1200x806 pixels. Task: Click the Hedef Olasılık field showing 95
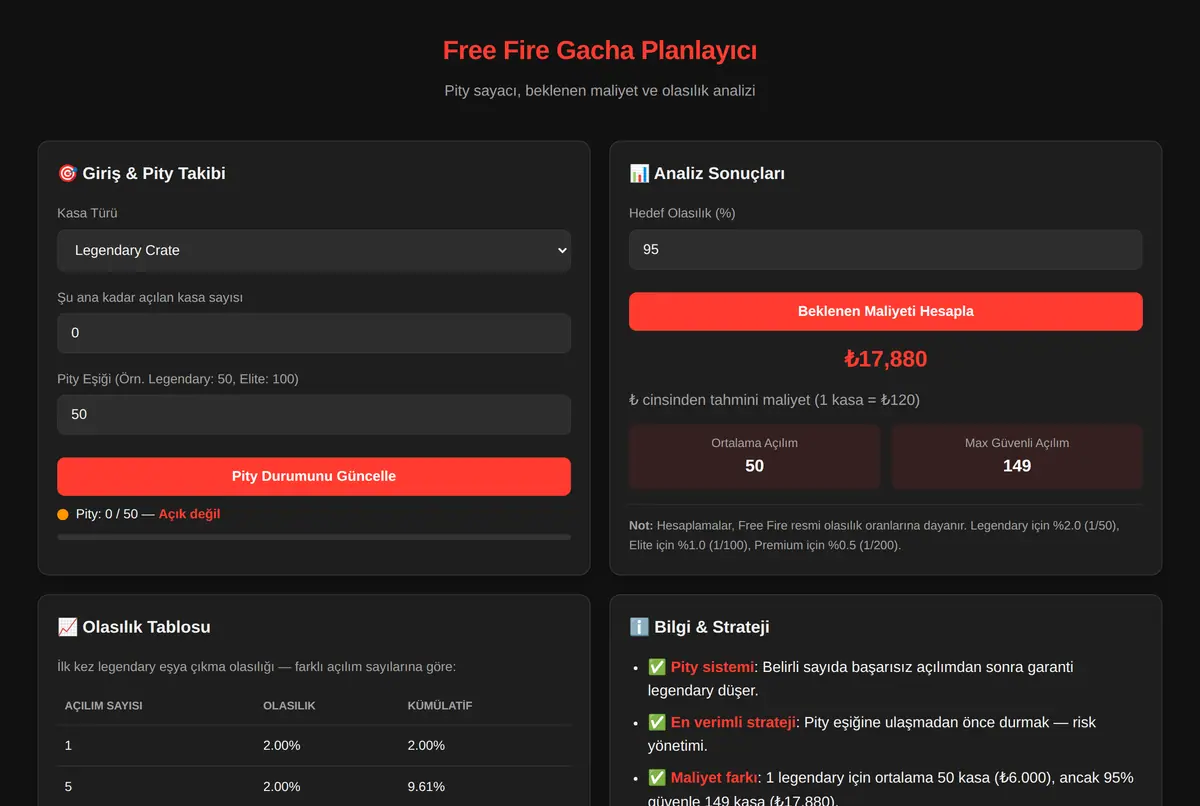click(x=885, y=249)
